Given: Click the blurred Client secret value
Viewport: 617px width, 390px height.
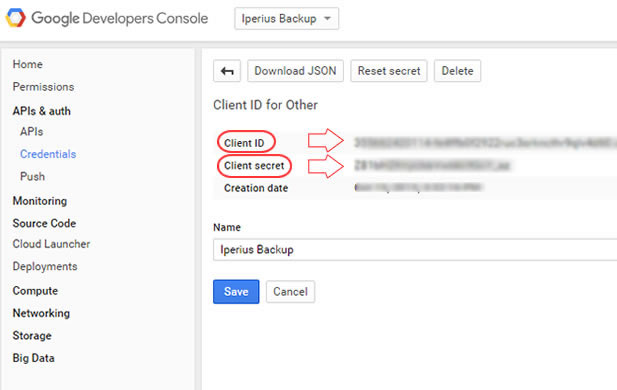Looking at the screenshot, I should click(x=432, y=165).
